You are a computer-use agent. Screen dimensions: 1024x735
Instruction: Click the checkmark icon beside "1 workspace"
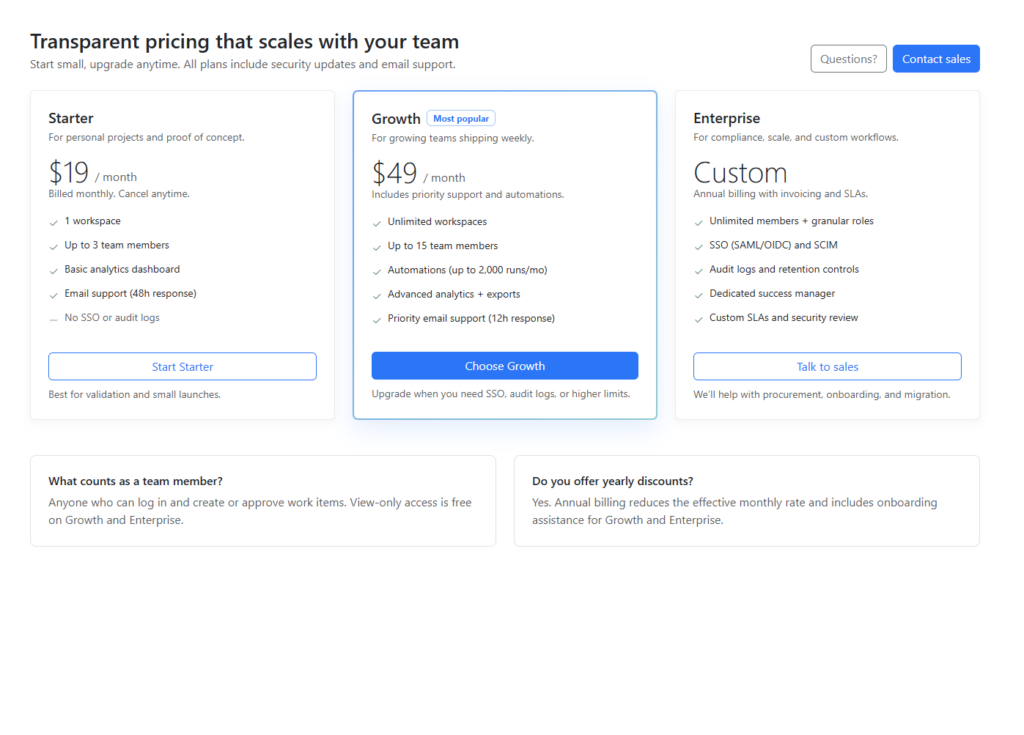54,222
